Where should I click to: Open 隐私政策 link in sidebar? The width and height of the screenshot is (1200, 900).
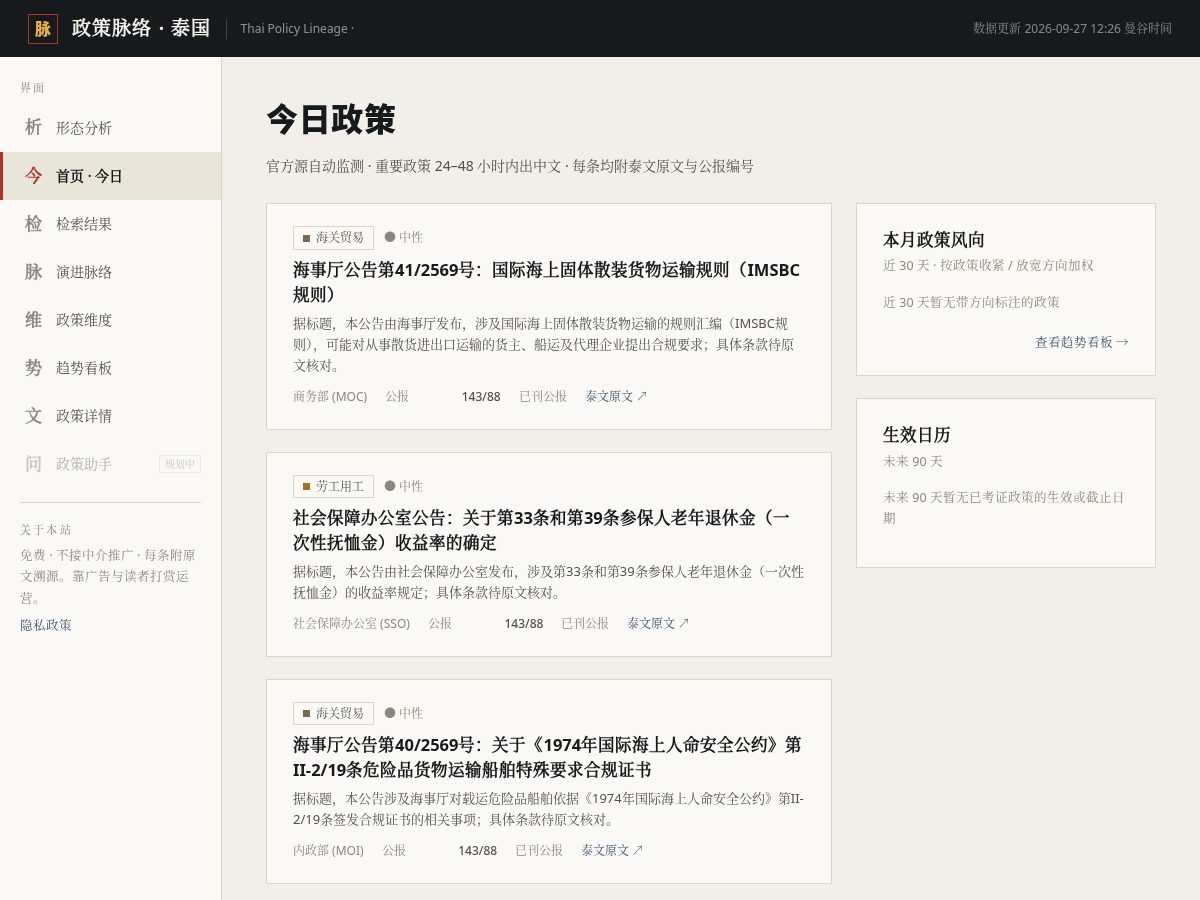[x=46, y=625]
